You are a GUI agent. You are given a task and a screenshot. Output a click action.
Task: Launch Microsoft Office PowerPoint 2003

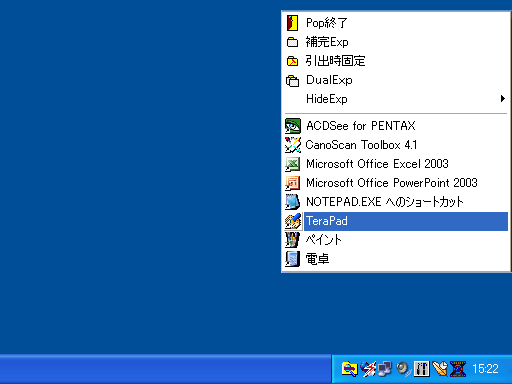click(x=396, y=183)
